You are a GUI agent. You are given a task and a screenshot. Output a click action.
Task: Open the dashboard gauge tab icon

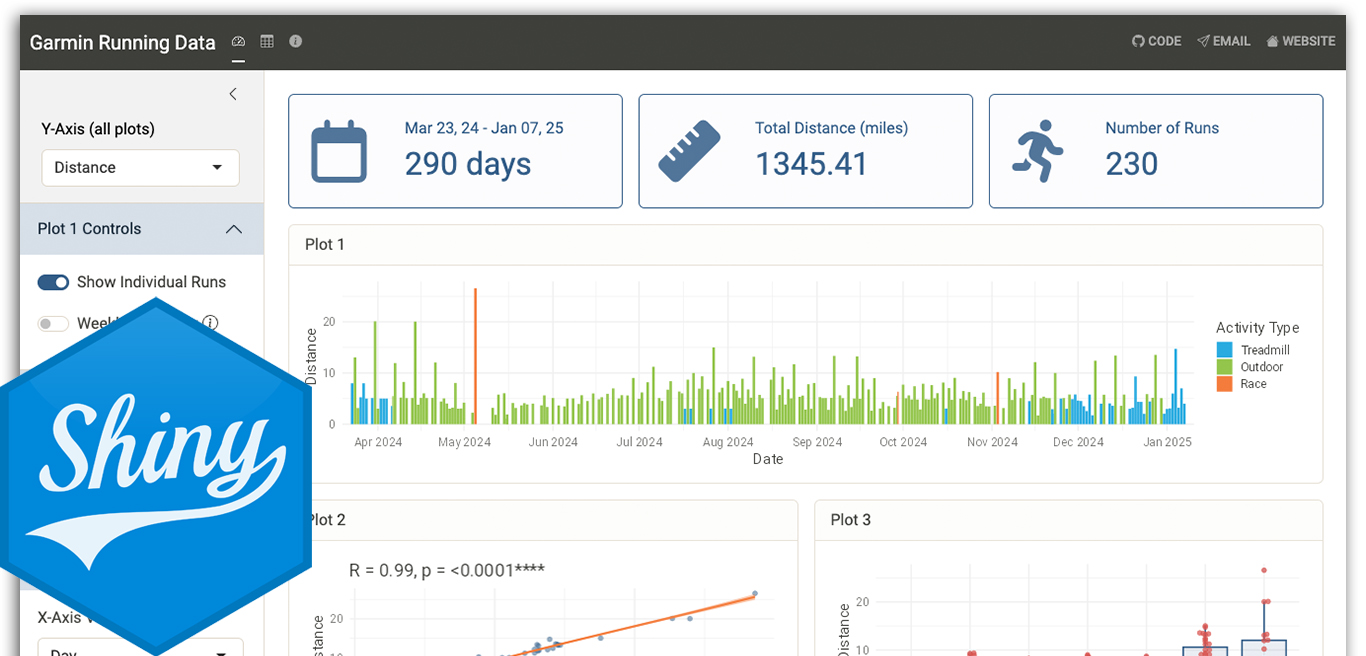pyautogui.click(x=238, y=42)
